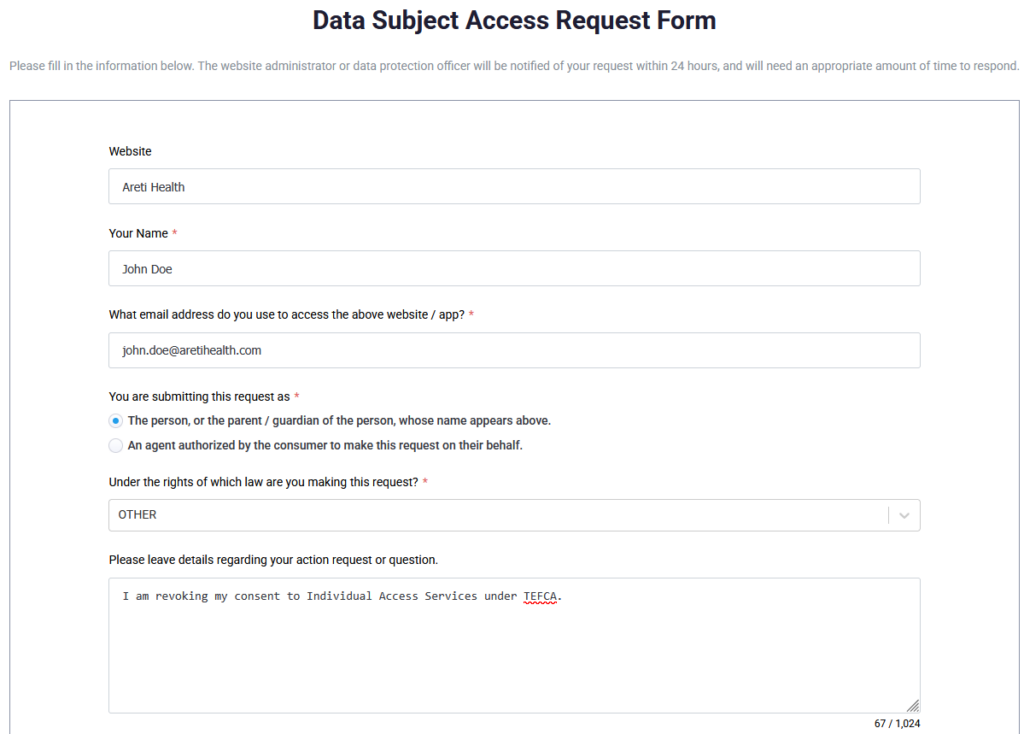Viewport: 1024px width, 734px height.
Task: Click the textarea resize grip handle
Action: pyautogui.click(x=913, y=705)
